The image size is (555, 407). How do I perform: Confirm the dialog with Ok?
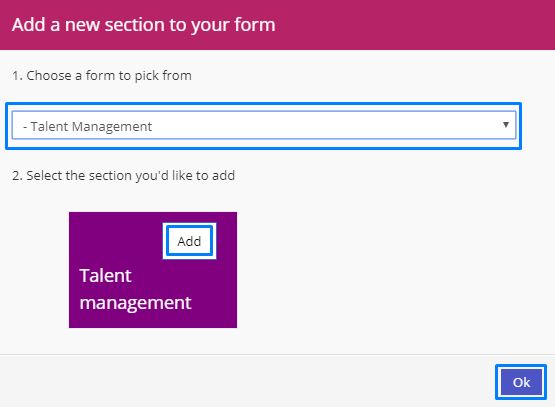point(521,382)
